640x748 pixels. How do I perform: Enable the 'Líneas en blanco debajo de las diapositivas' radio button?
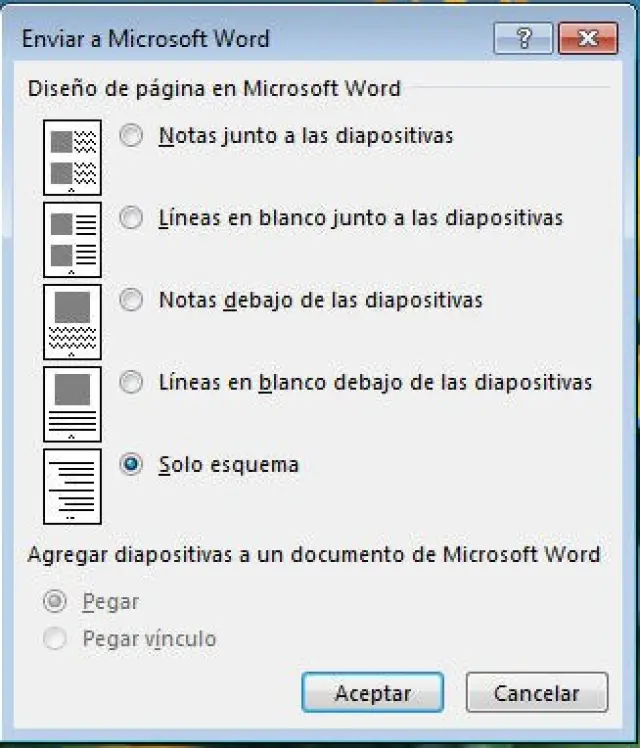coord(131,382)
